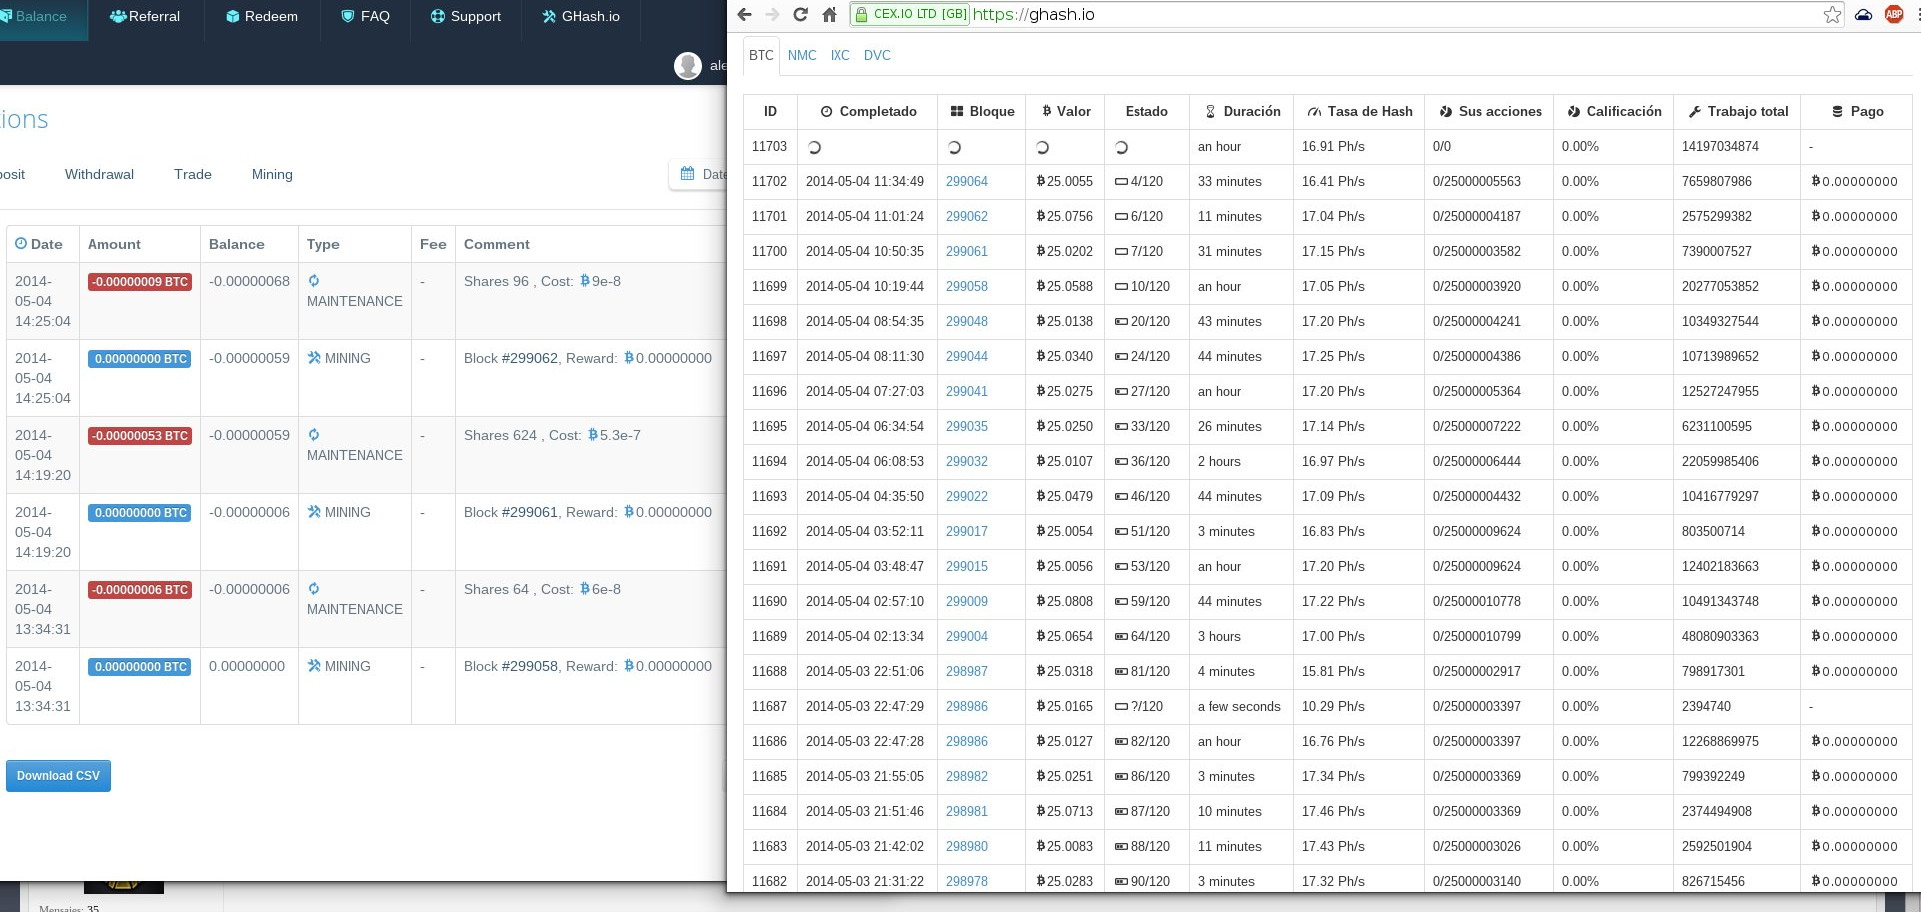The width and height of the screenshot is (1921, 912).
Task: Click the Download CSV button
Action: click(x=58, y=776)
